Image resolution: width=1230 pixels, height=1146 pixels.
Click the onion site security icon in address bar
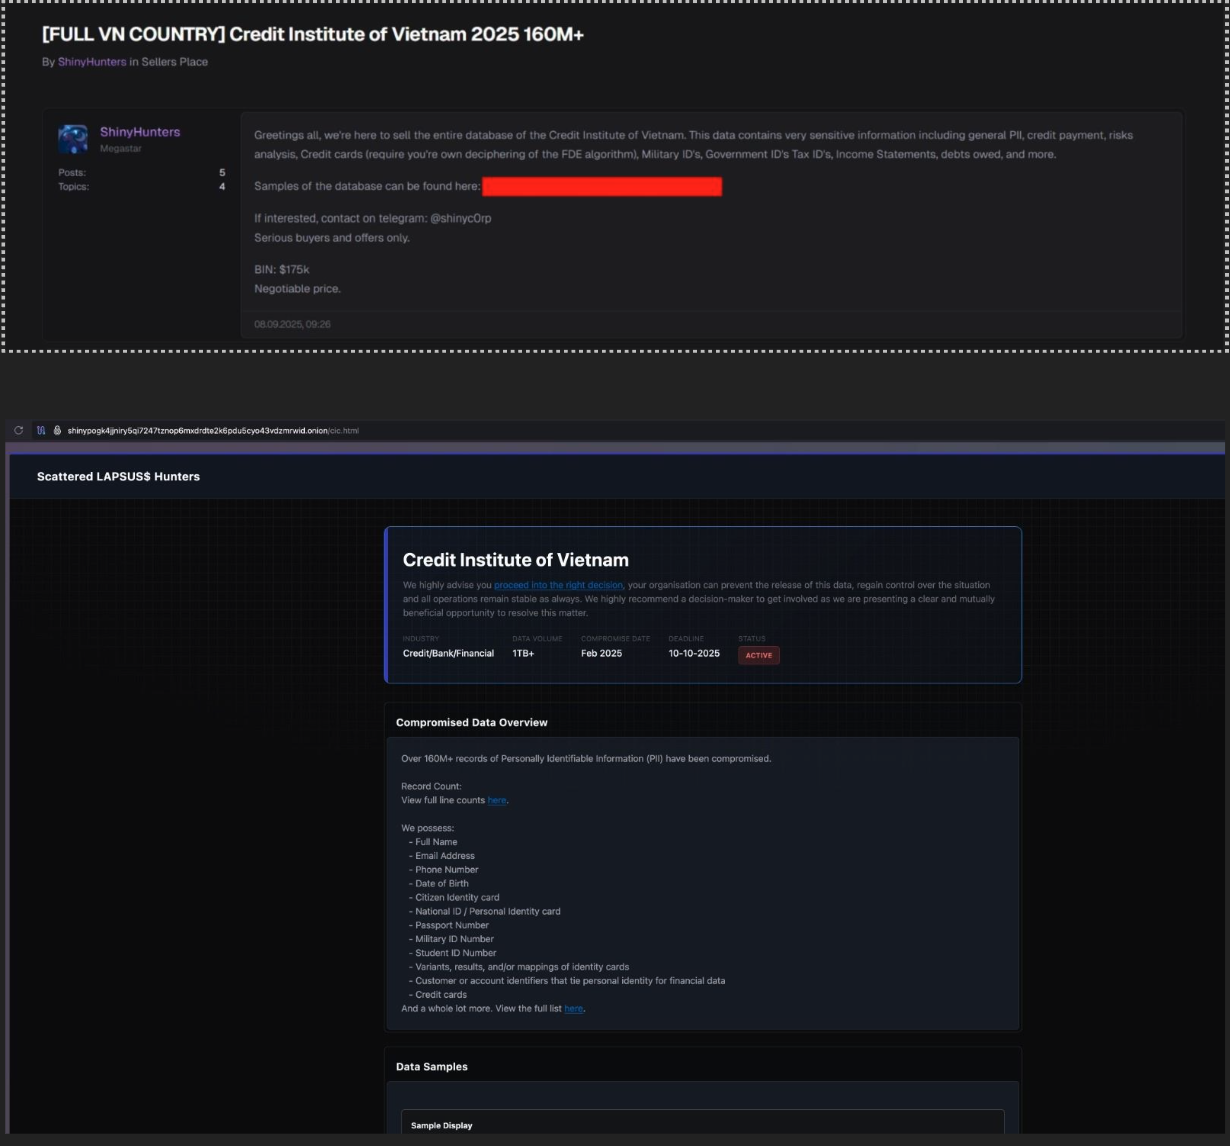click(57, 431)
